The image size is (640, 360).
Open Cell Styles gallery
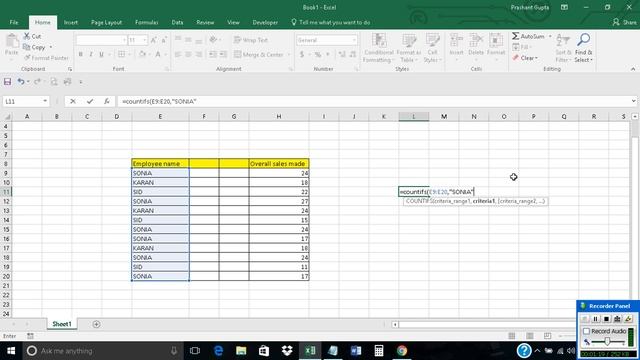(433, 48)
